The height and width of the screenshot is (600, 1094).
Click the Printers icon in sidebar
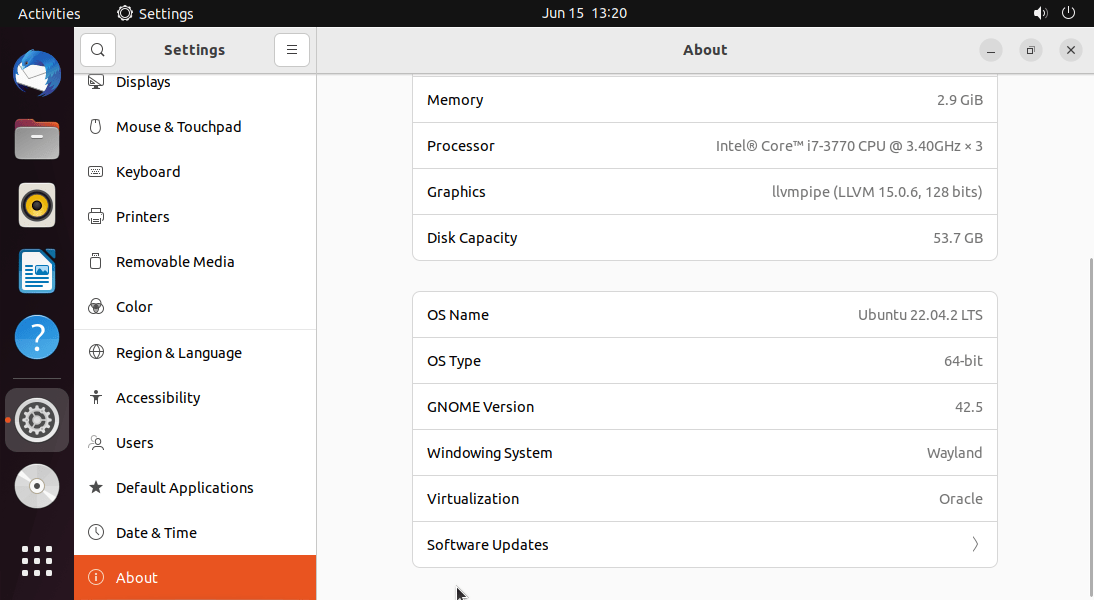coord(96,216)
